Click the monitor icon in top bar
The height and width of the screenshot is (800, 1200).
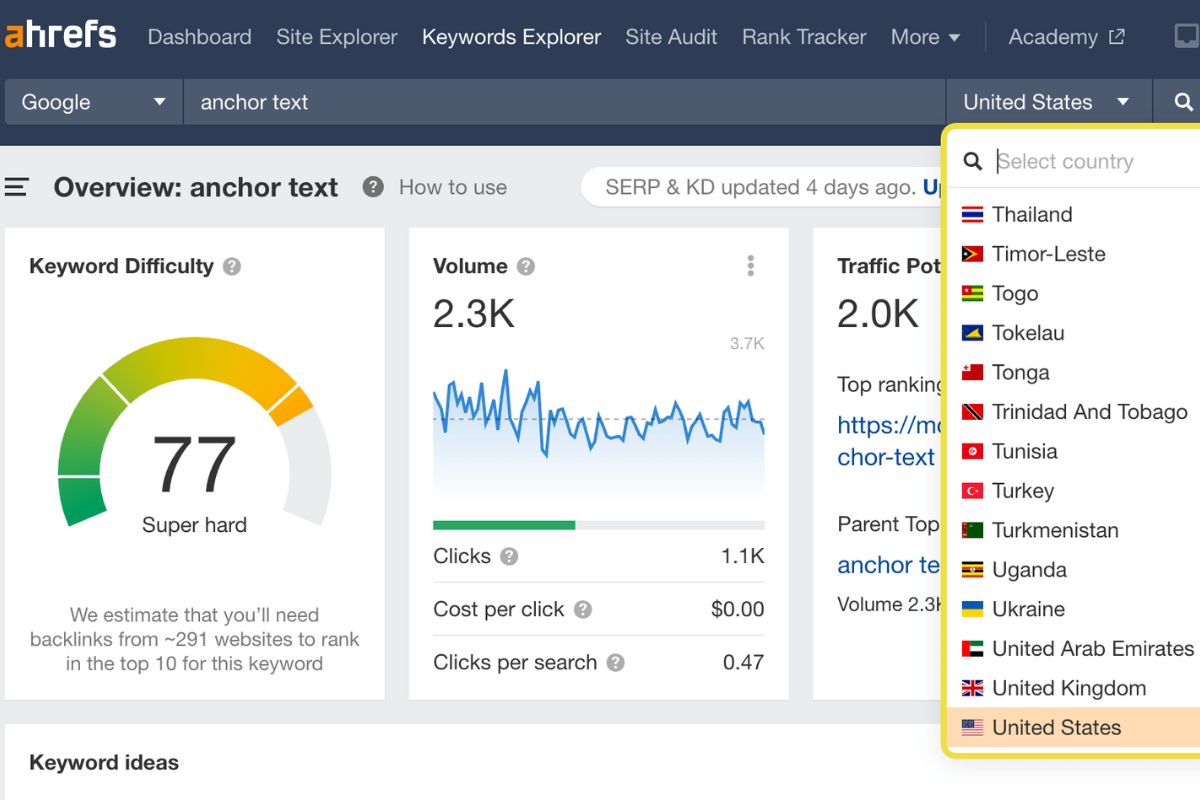pos(1187,37)
